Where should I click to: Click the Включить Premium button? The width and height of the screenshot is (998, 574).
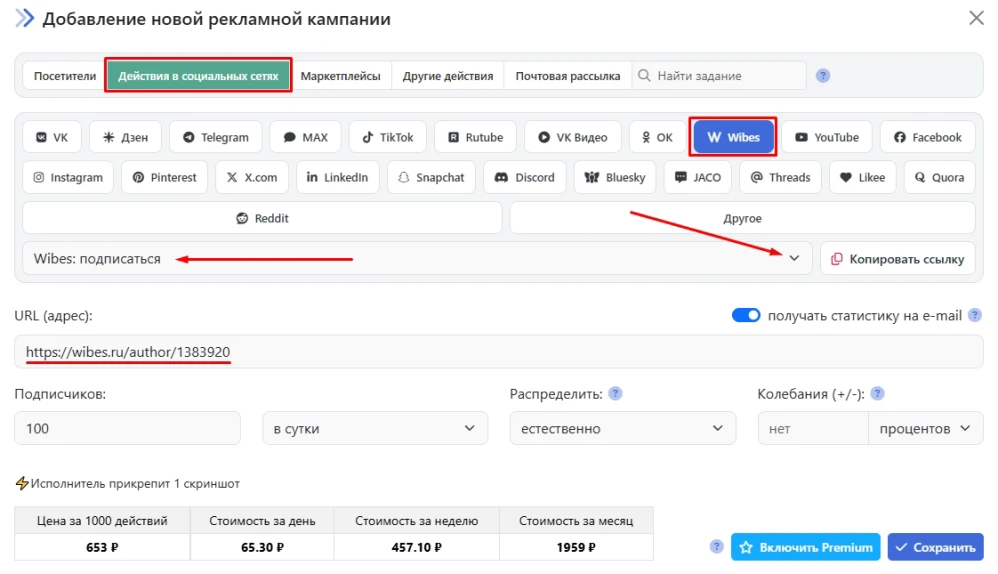tap(806, 547)
